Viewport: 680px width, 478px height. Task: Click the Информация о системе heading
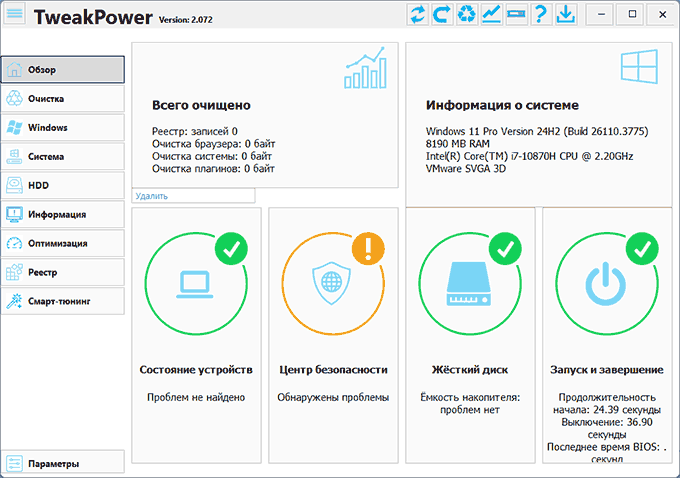point(502,105)
